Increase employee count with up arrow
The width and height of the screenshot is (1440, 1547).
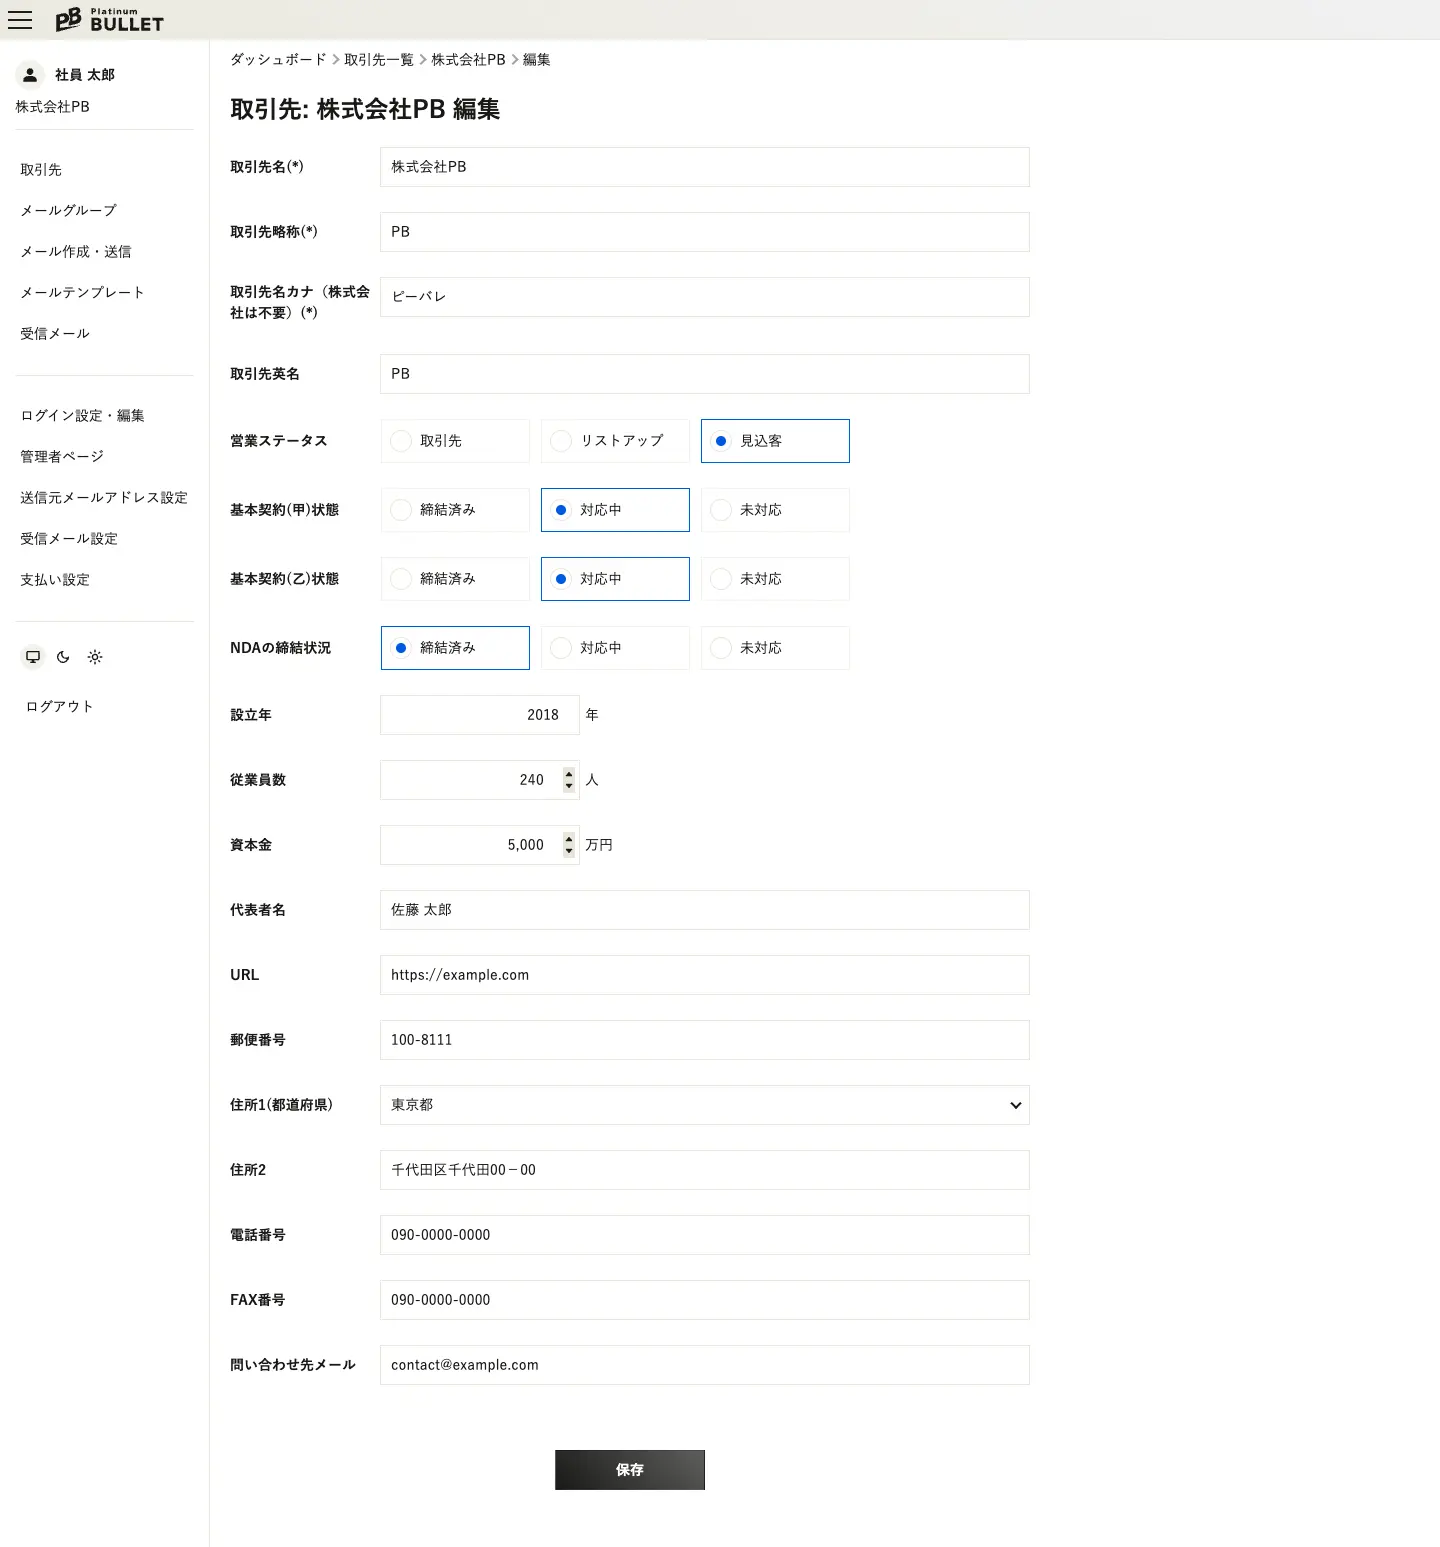pos(569,774)
